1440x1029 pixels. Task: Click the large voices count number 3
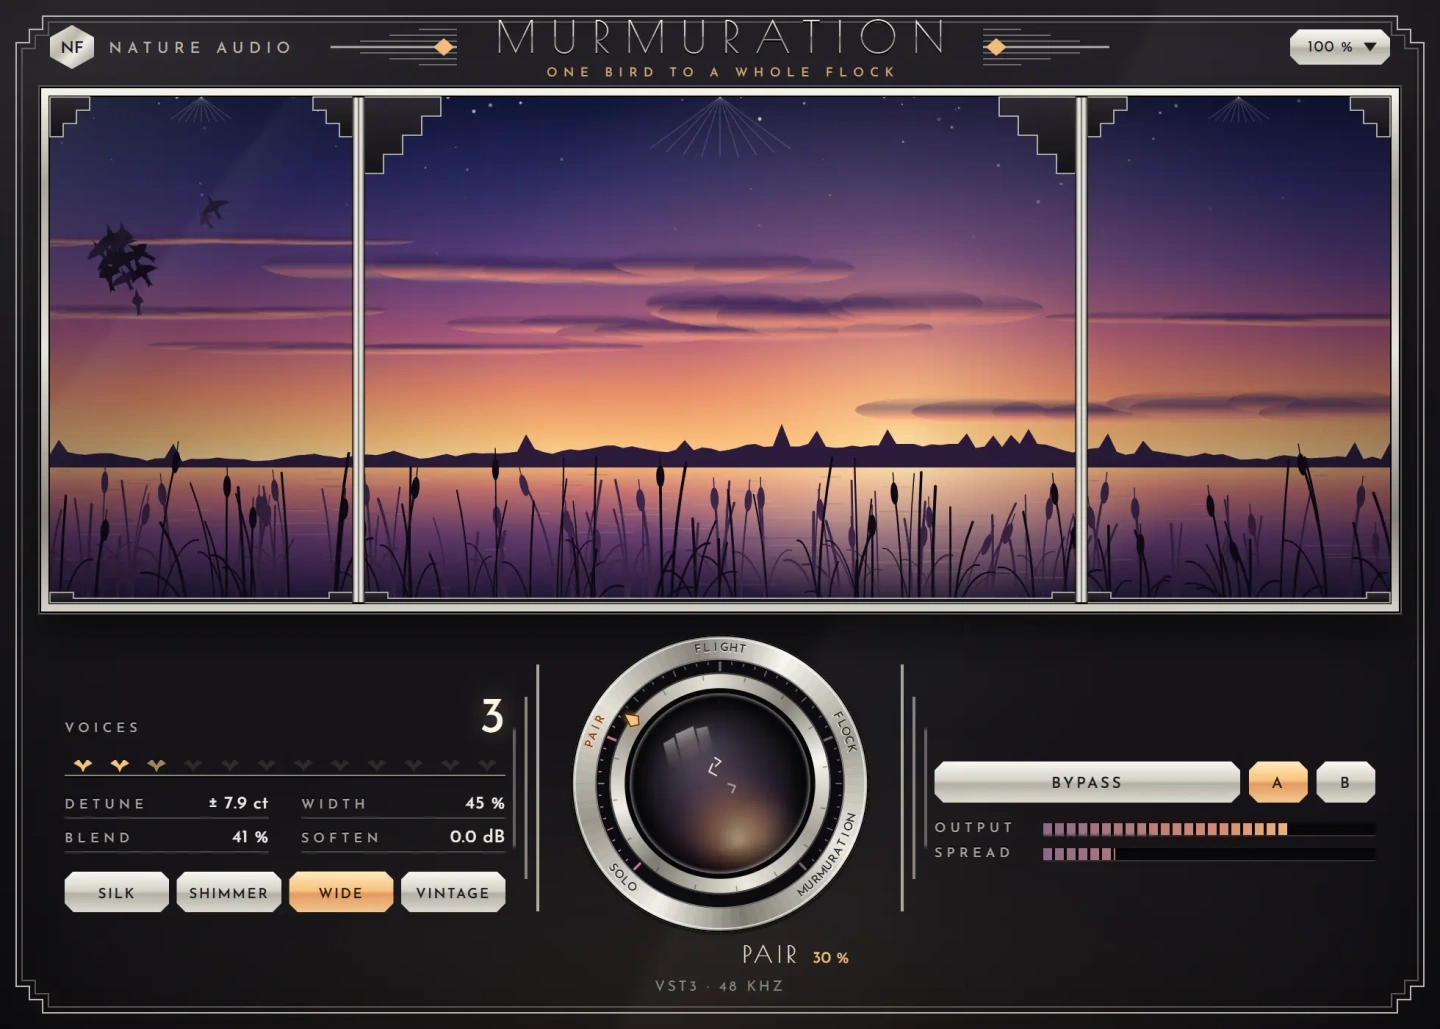click(492, 717)
